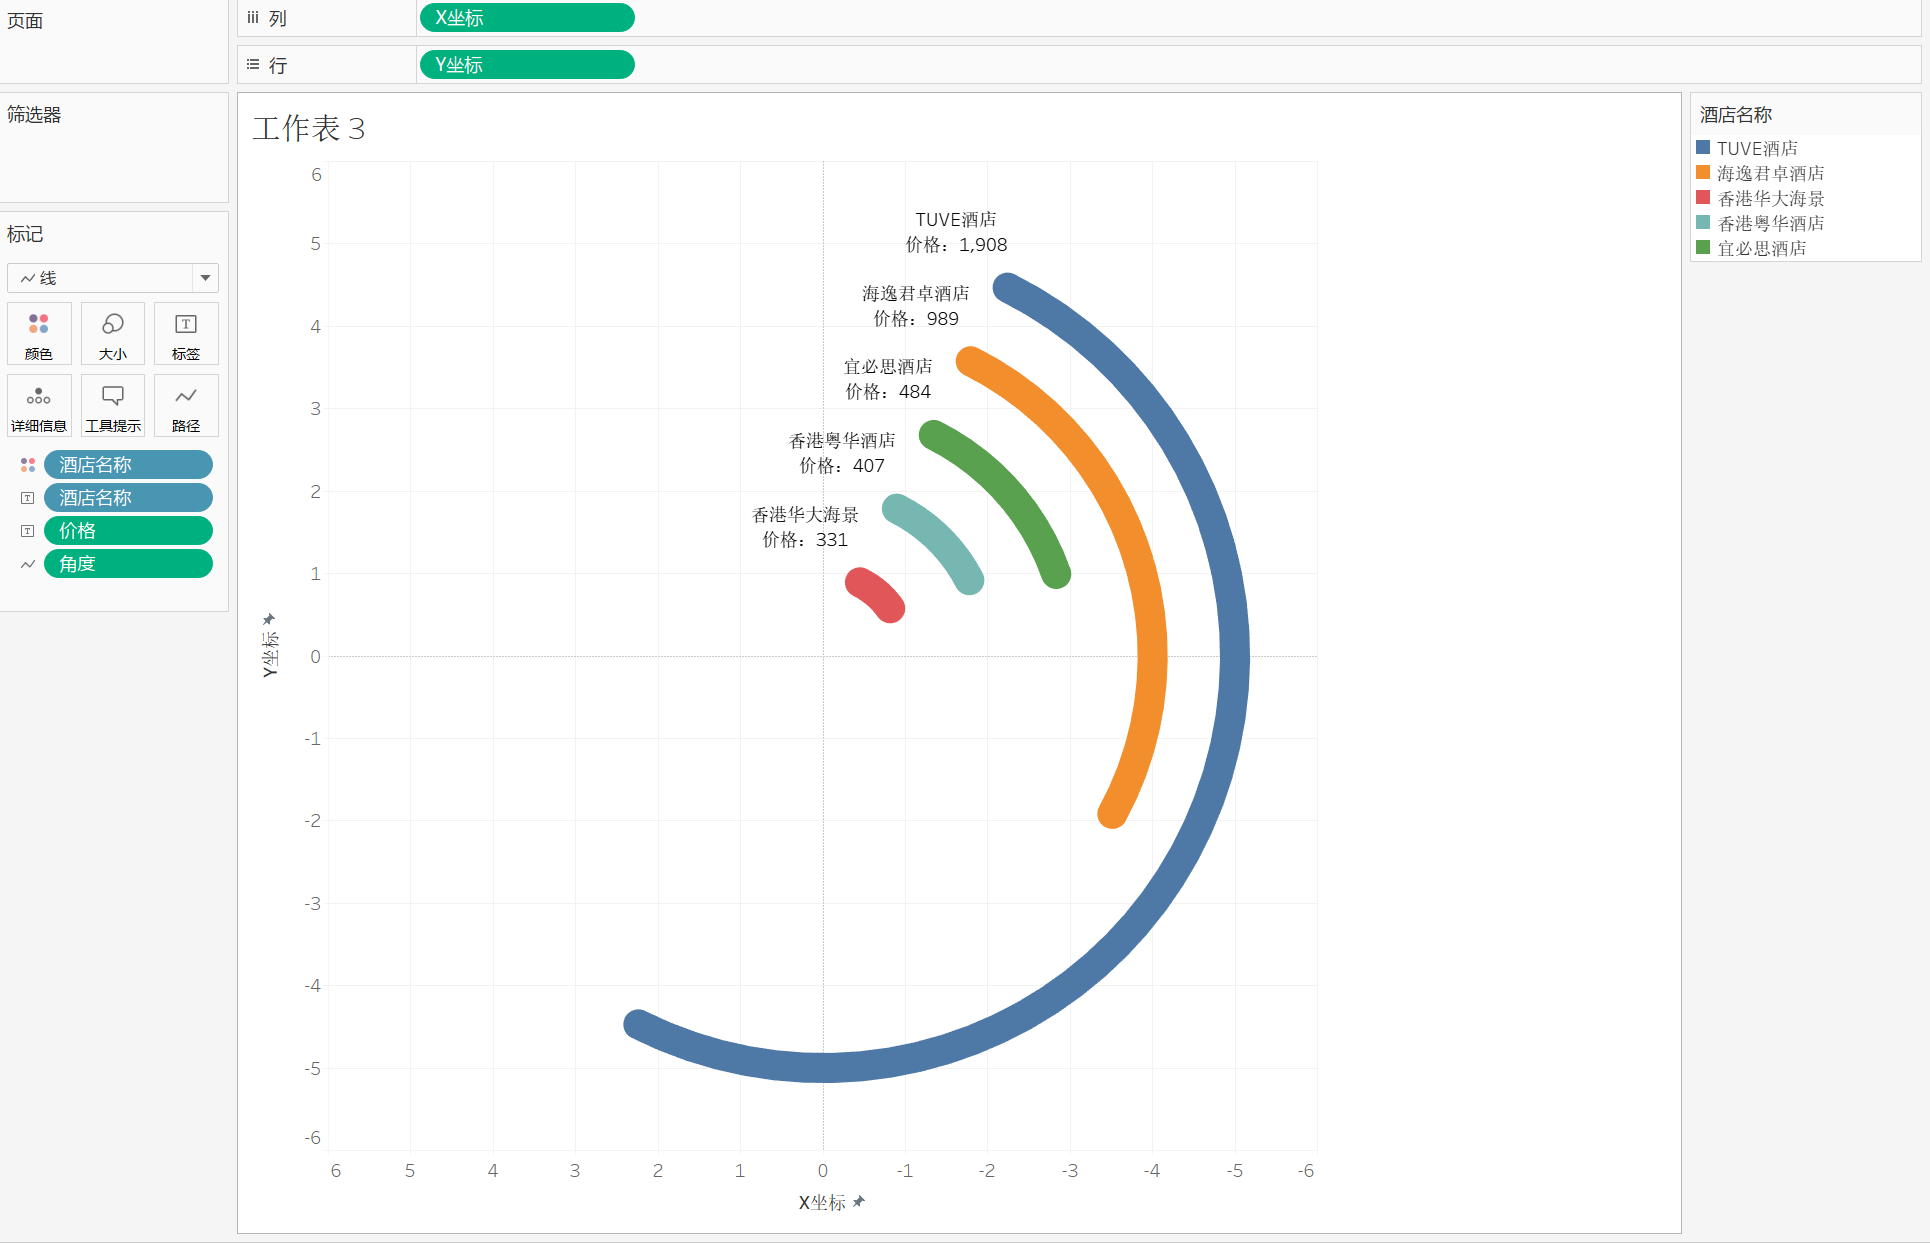The height and width of the screenshot is (1243, 1930).
Task: Click label icon beside 价格 pill
Action: click(28, 531)
